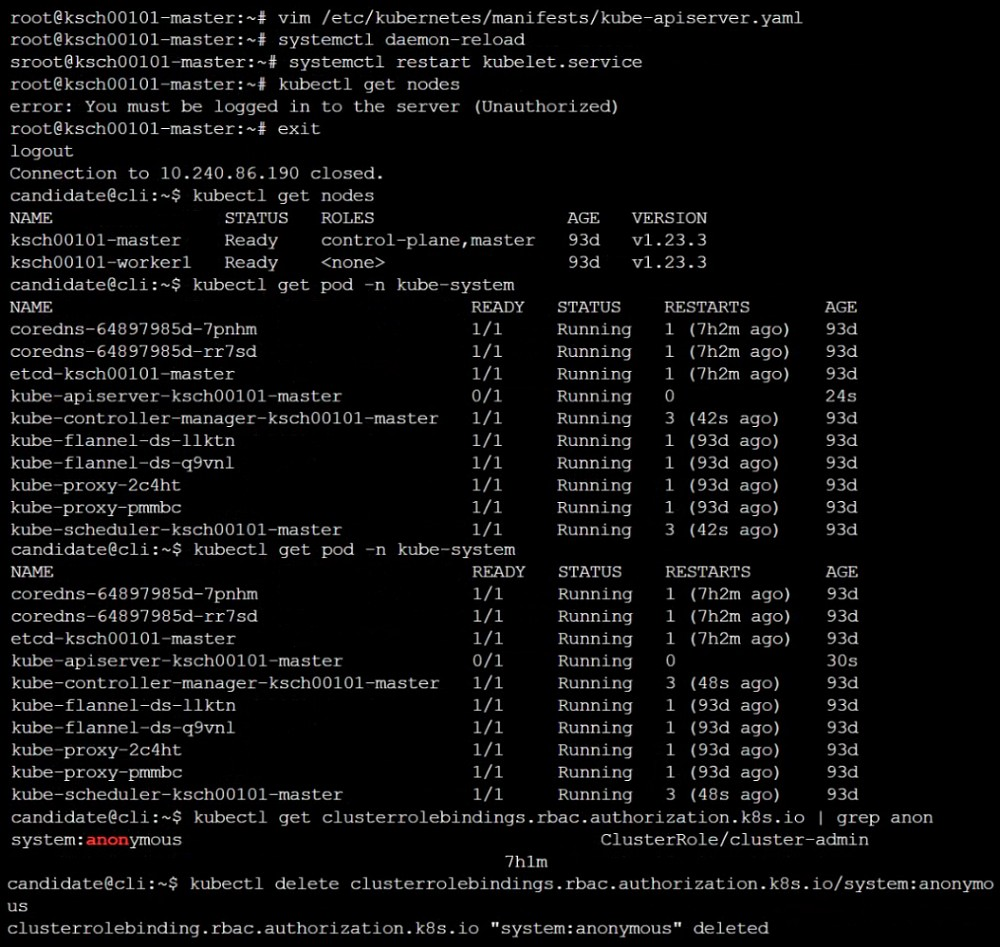Click the red highlighted anon text
The width and height of the screenshot is (1000, 947).
(112, 840)
